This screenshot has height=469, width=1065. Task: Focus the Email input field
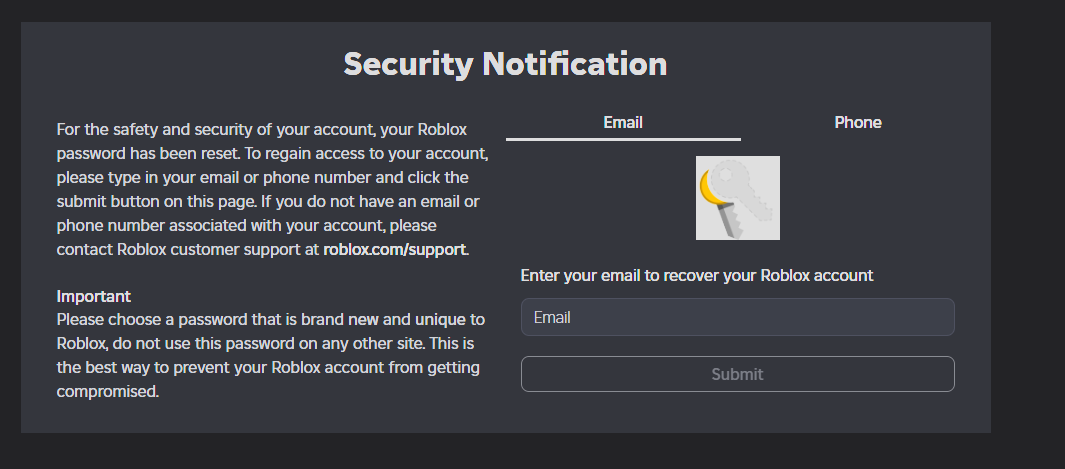click(x=738, y=317)
